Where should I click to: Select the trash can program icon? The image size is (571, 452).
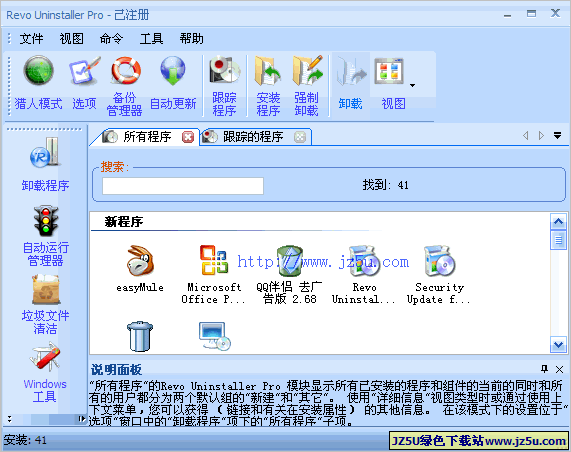(140, 336)
